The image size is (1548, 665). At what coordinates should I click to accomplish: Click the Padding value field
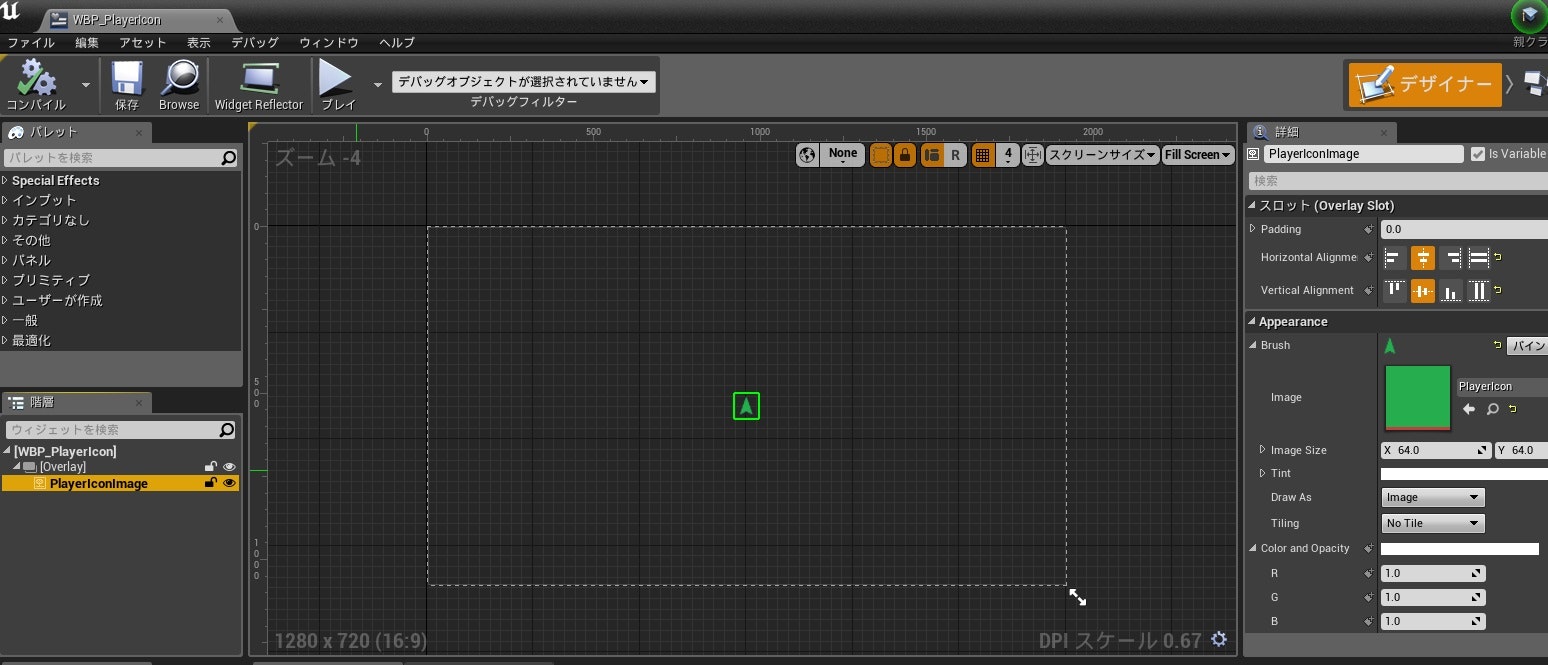tap(1464, 229)
